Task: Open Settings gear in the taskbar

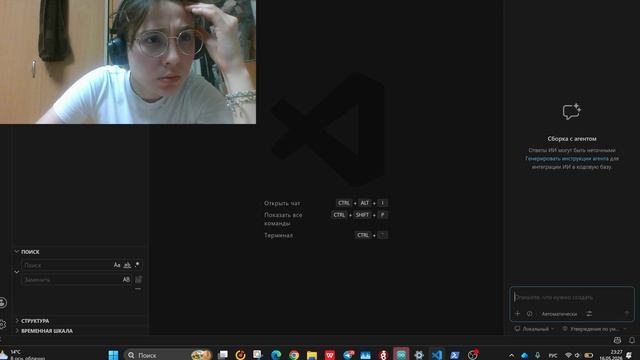Action: (419, 355)
